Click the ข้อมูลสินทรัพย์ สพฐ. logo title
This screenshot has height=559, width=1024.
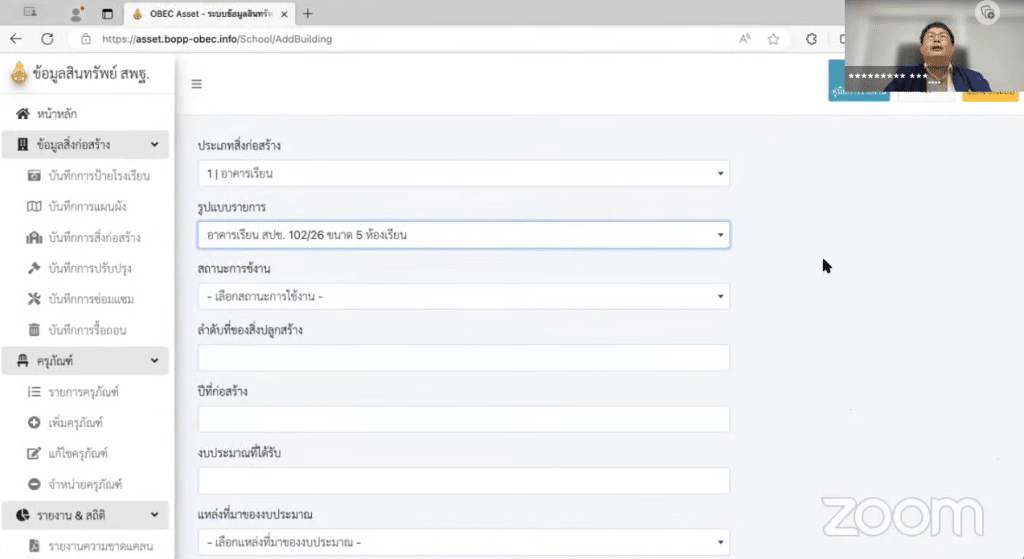coord(80,73)
